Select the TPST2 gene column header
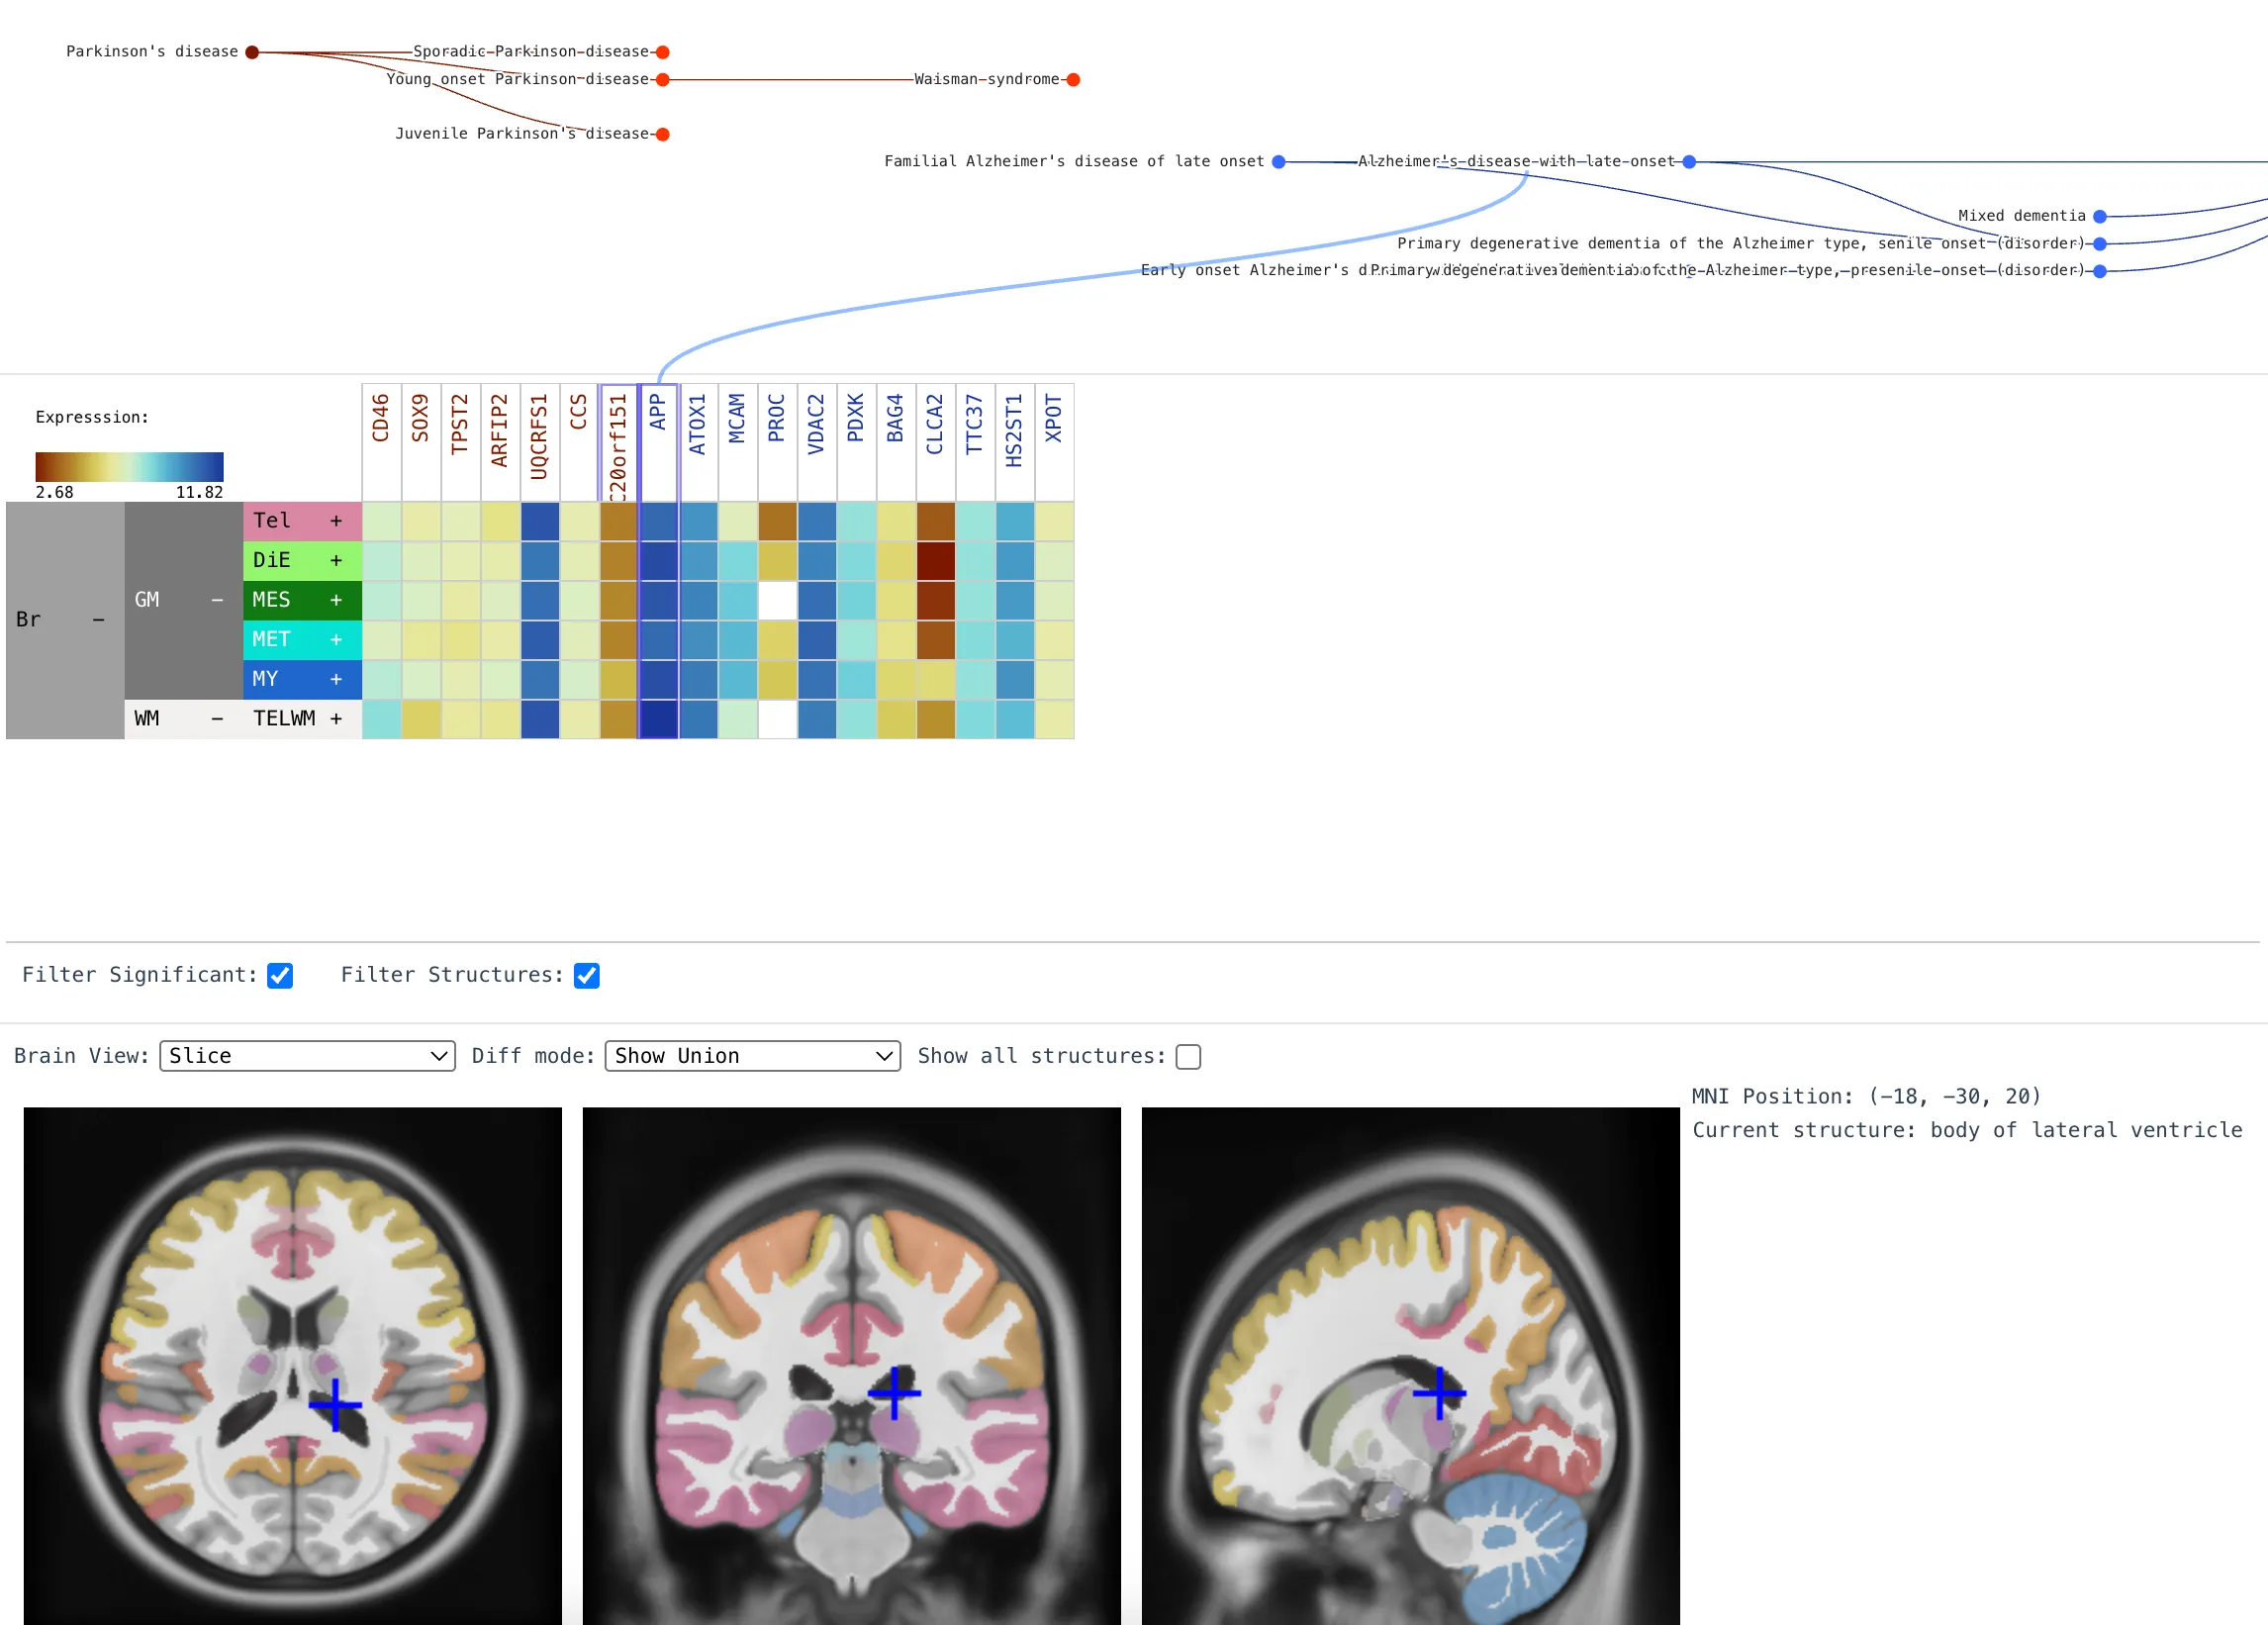This screenshot has width=2268, height=1625. [461, 442]
